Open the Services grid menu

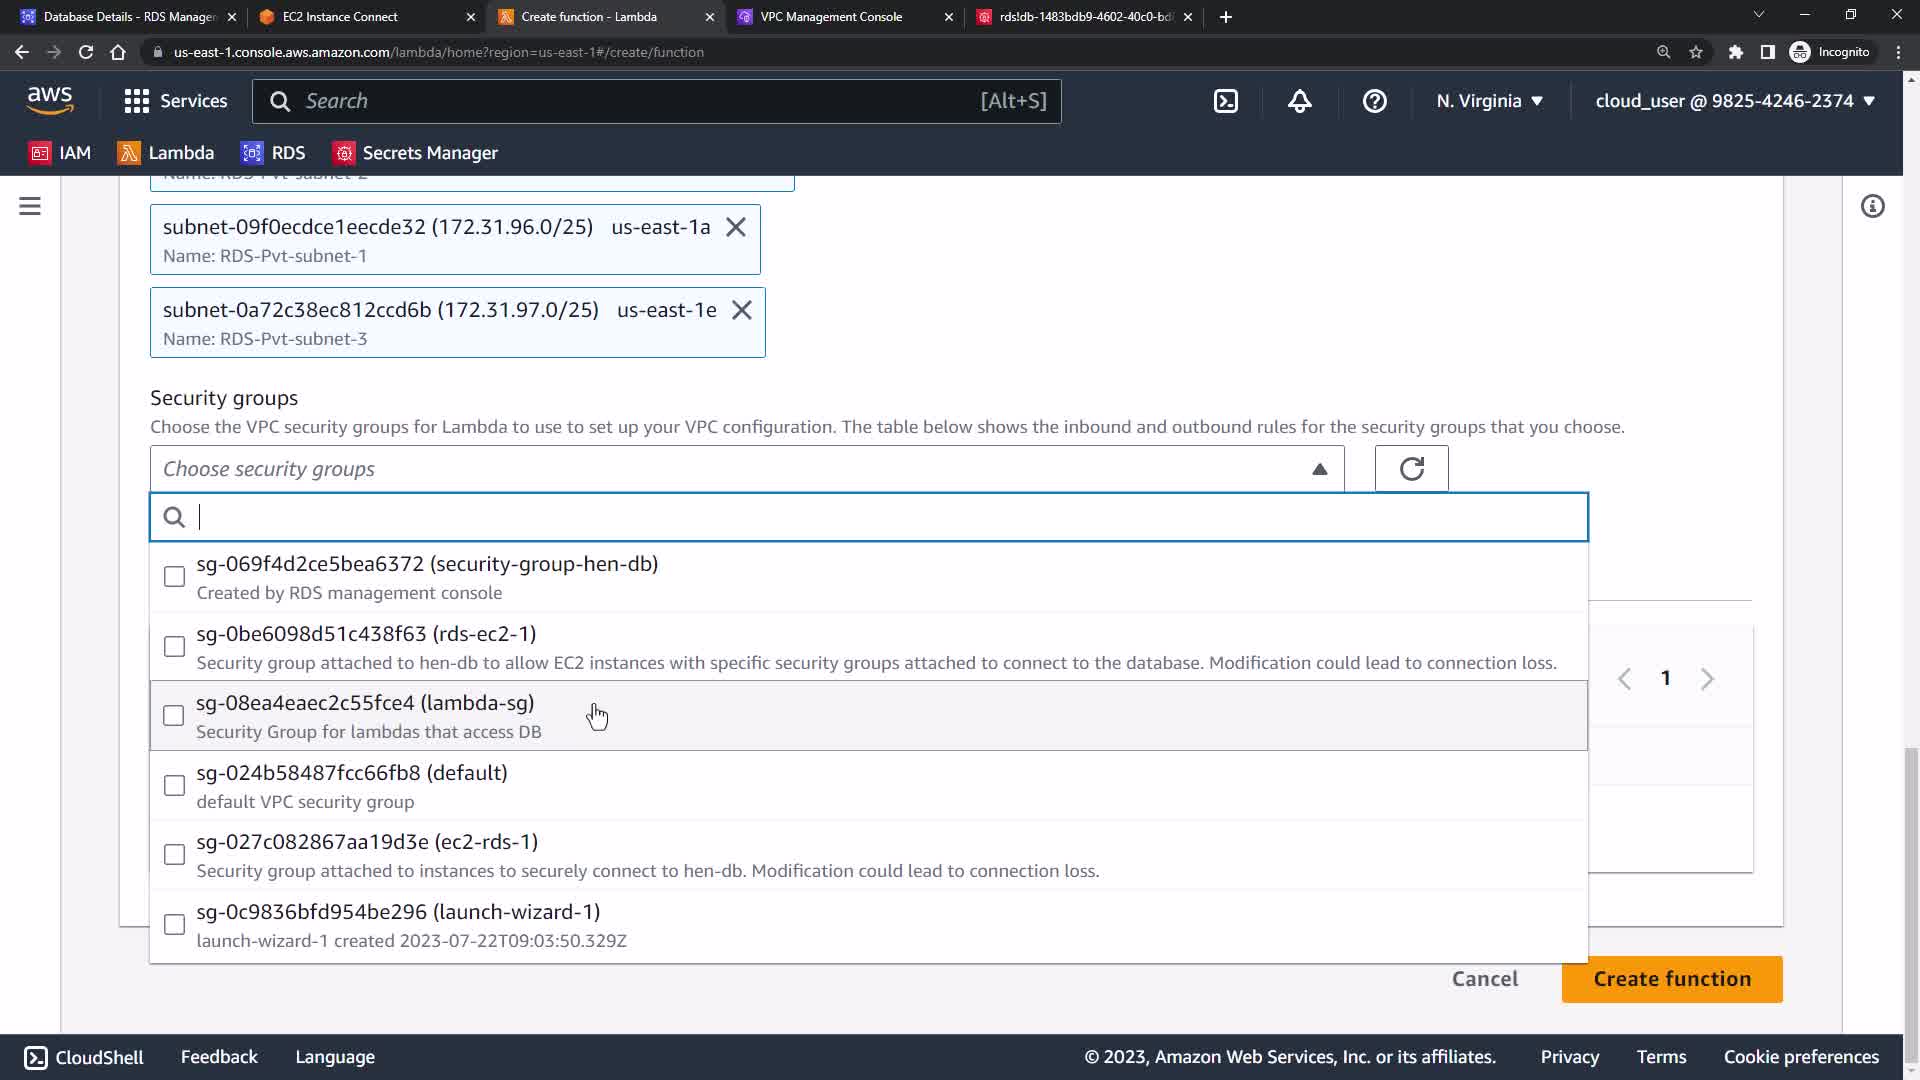coord(175,101)
